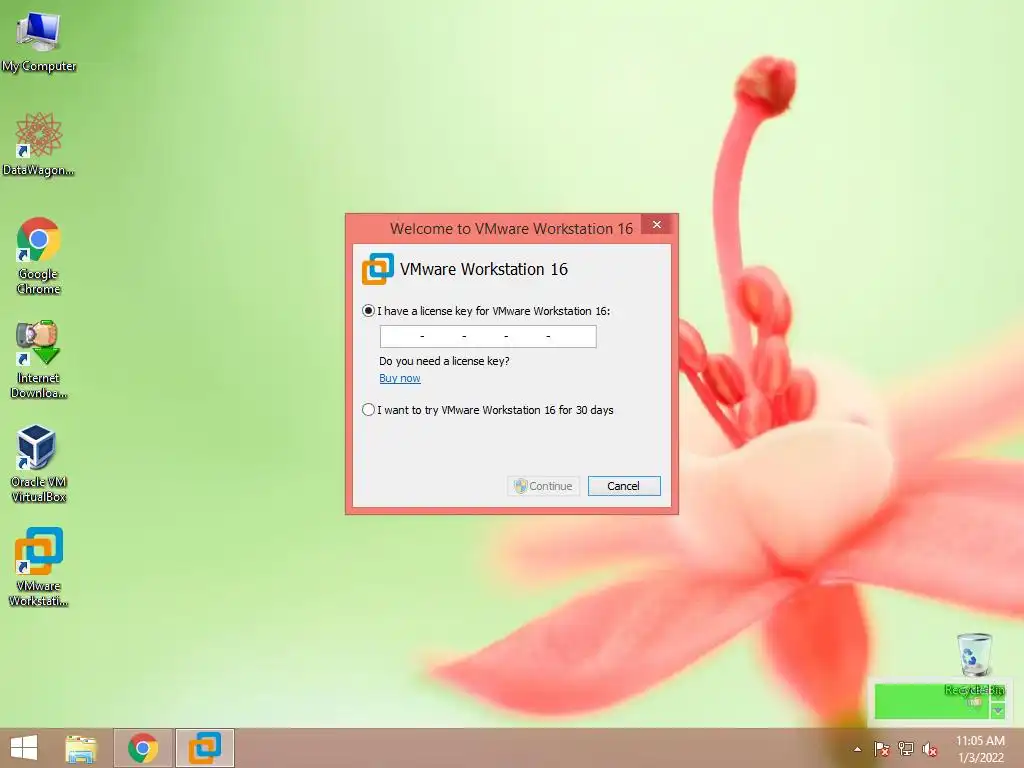This screenshot has width=1024, height=768.
Task: Select the Internet Download Manager desktop shortcut
Action: click(x=39, y=359)
